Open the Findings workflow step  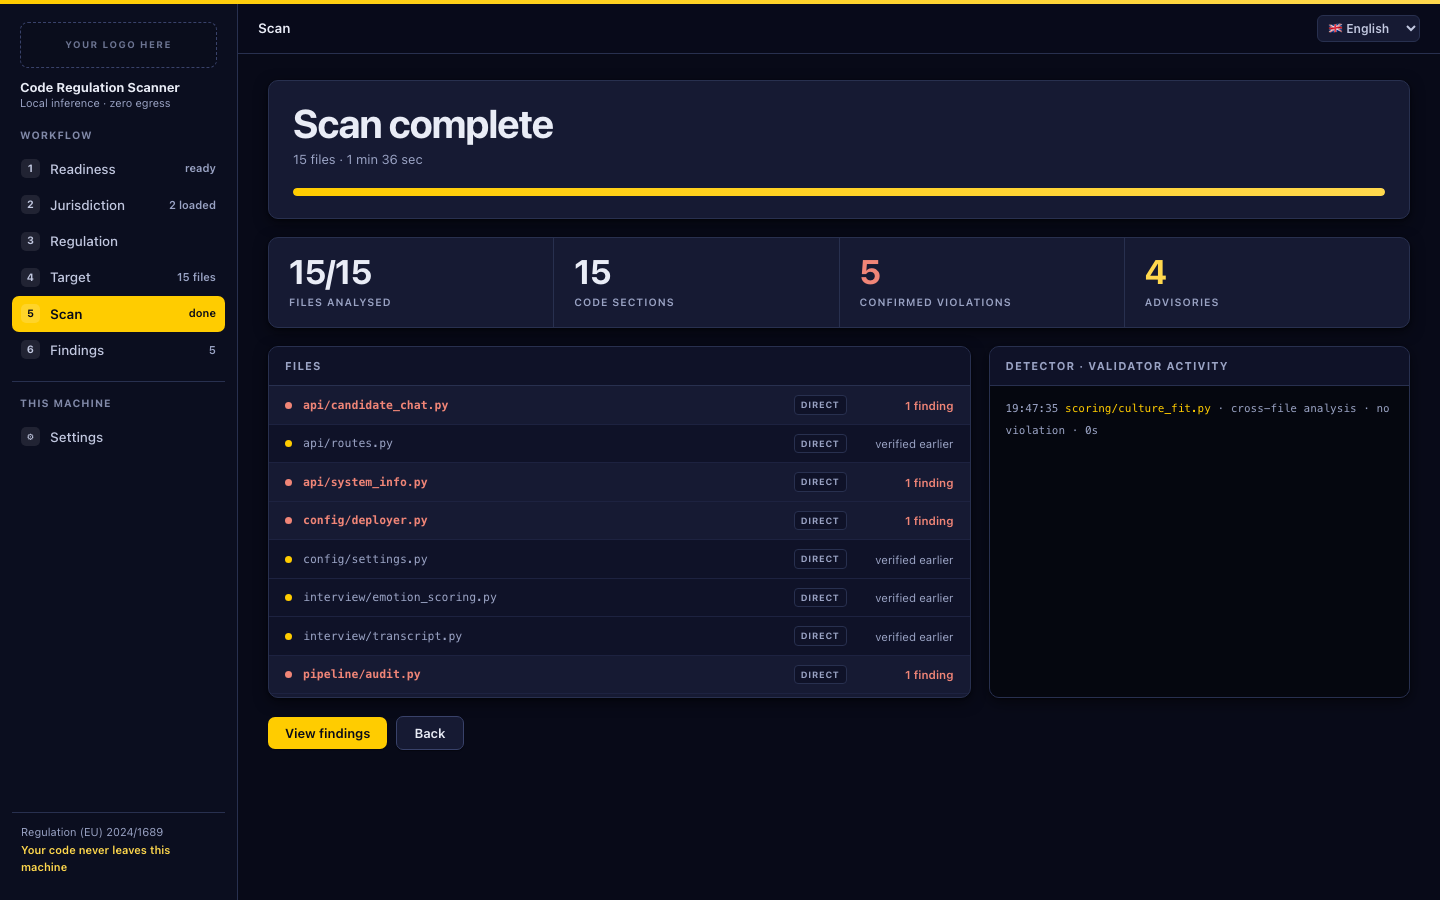118,350
